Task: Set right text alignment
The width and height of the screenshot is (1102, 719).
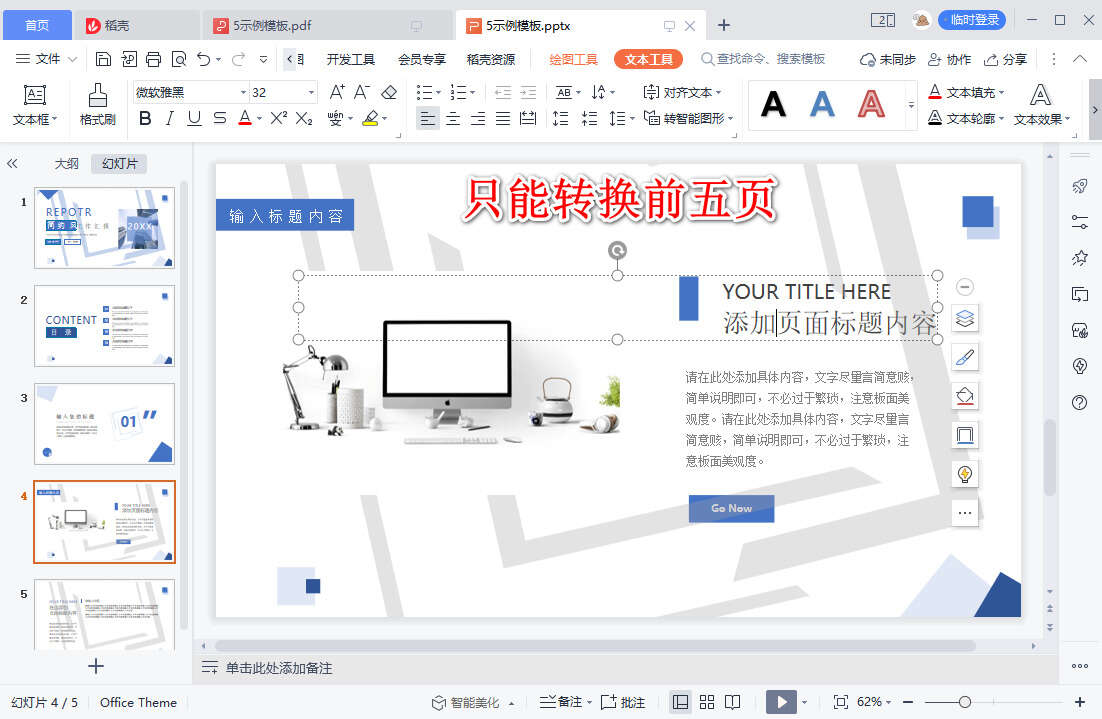Action: click(478, 118)
